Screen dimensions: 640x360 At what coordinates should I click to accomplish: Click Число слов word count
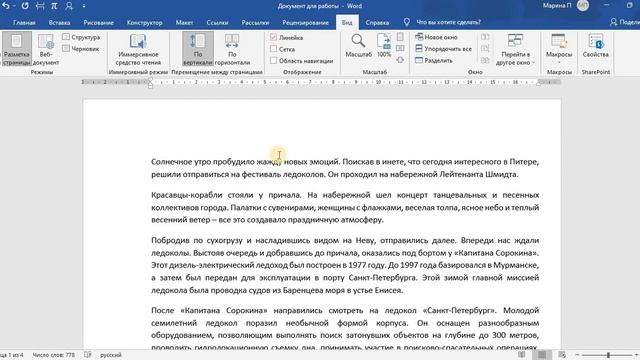tap(53, 355)
